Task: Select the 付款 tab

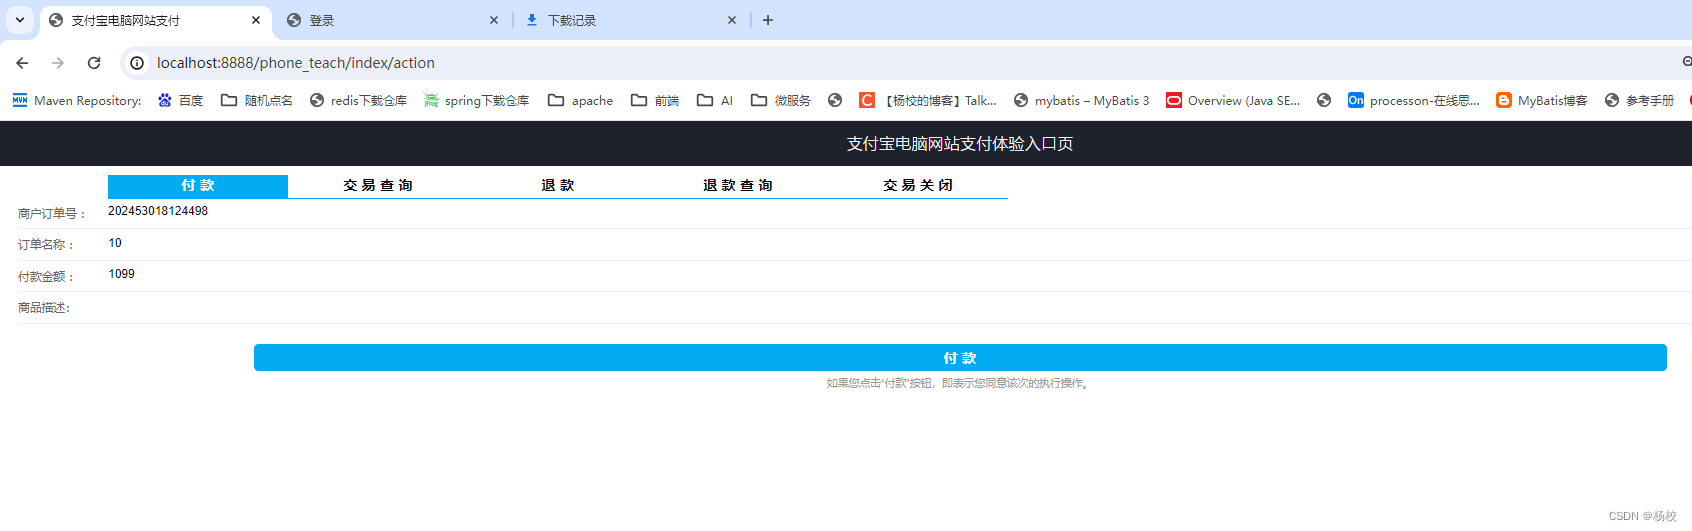Action: pyautogui.click(x=198, y=186)
